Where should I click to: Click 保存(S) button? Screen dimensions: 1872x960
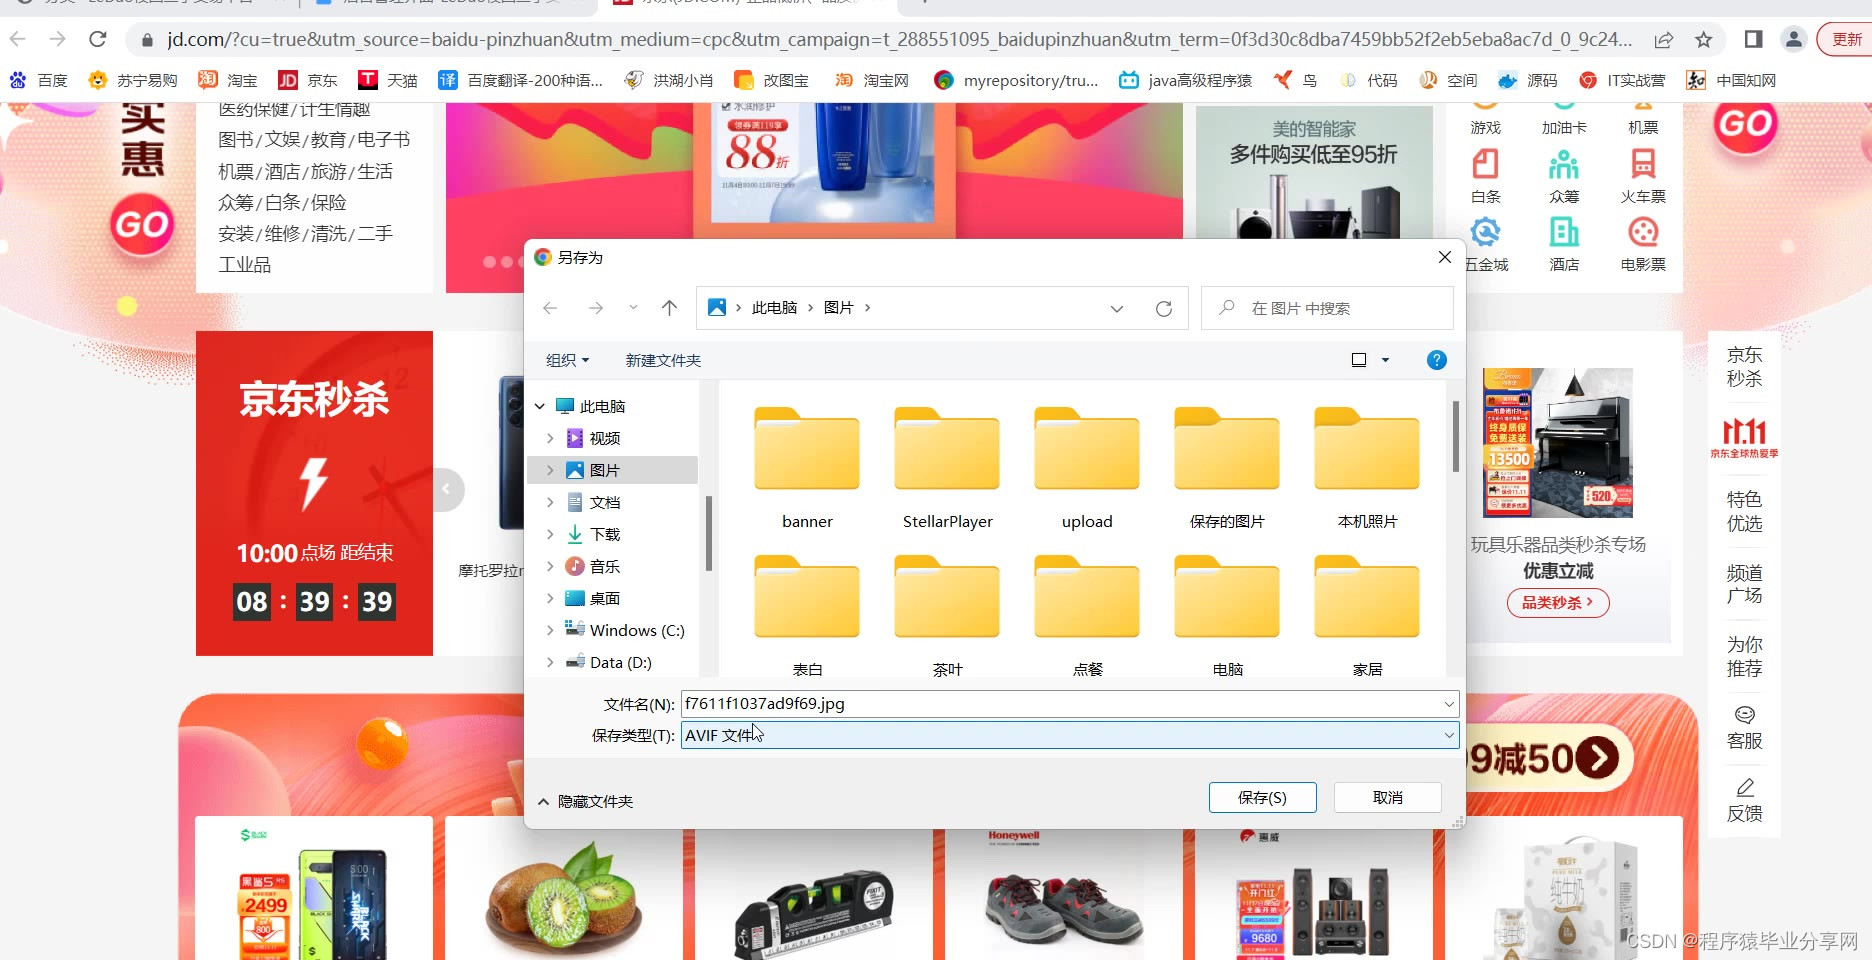pyautogui.click(x=1262, y=797)
